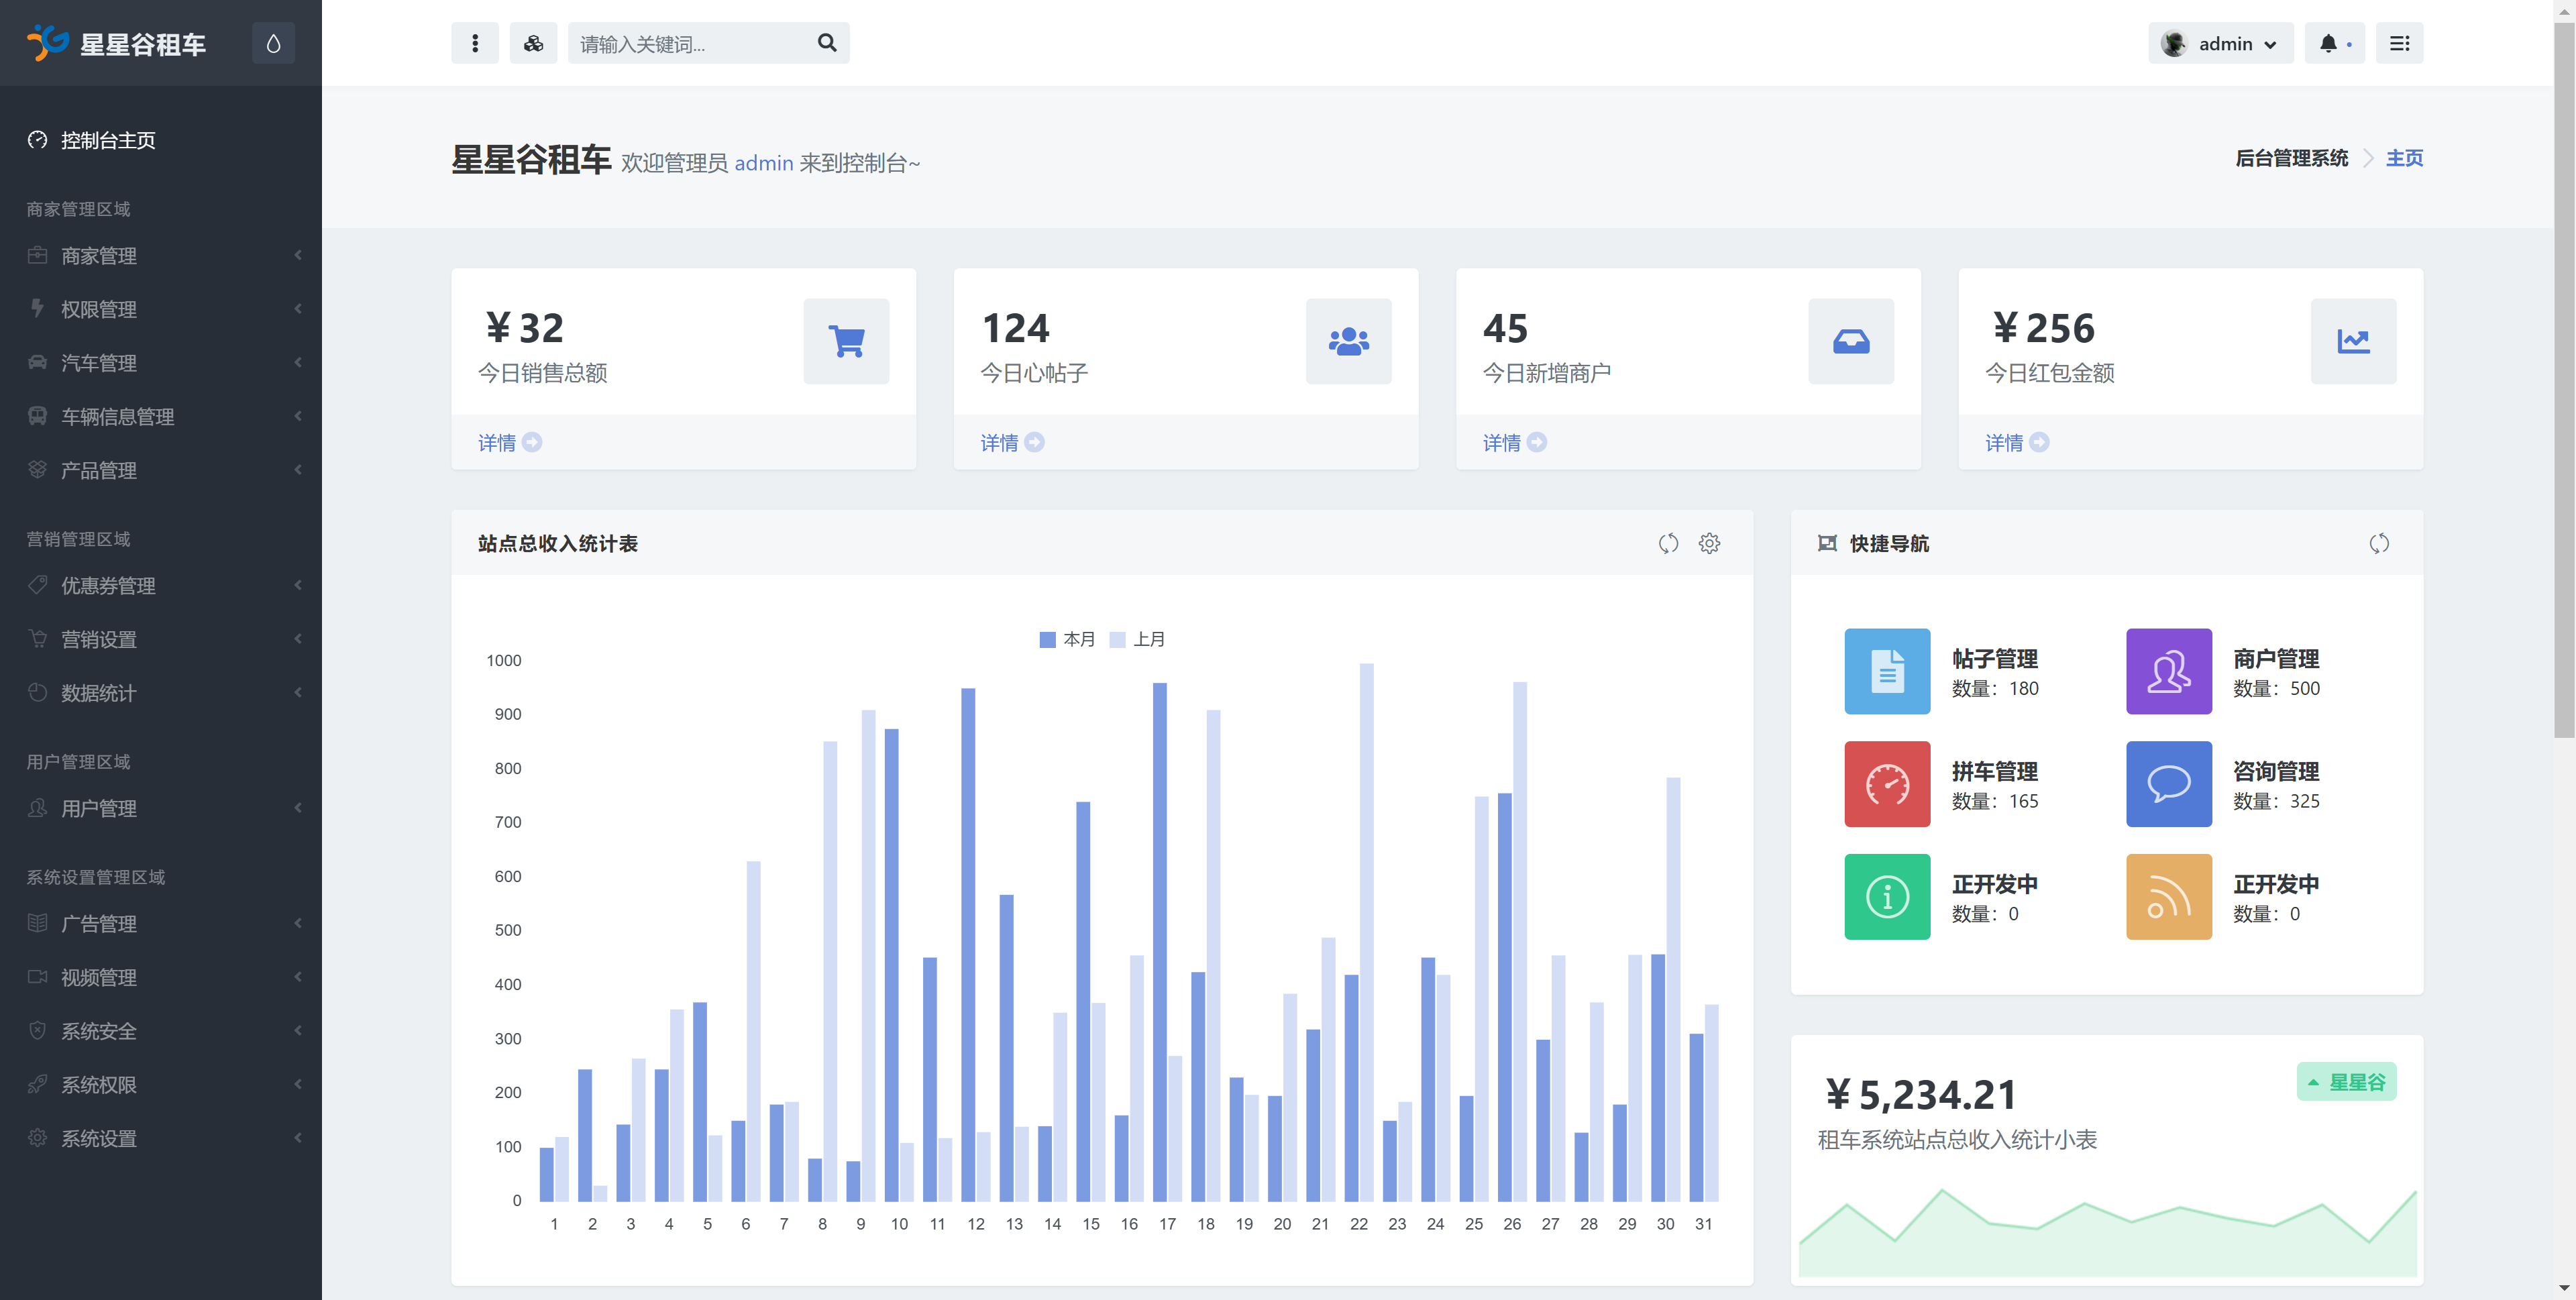Click the ¥ 5,234.21 income total
The height and width of the screenshot is (1300, 2576).
1920,1095
